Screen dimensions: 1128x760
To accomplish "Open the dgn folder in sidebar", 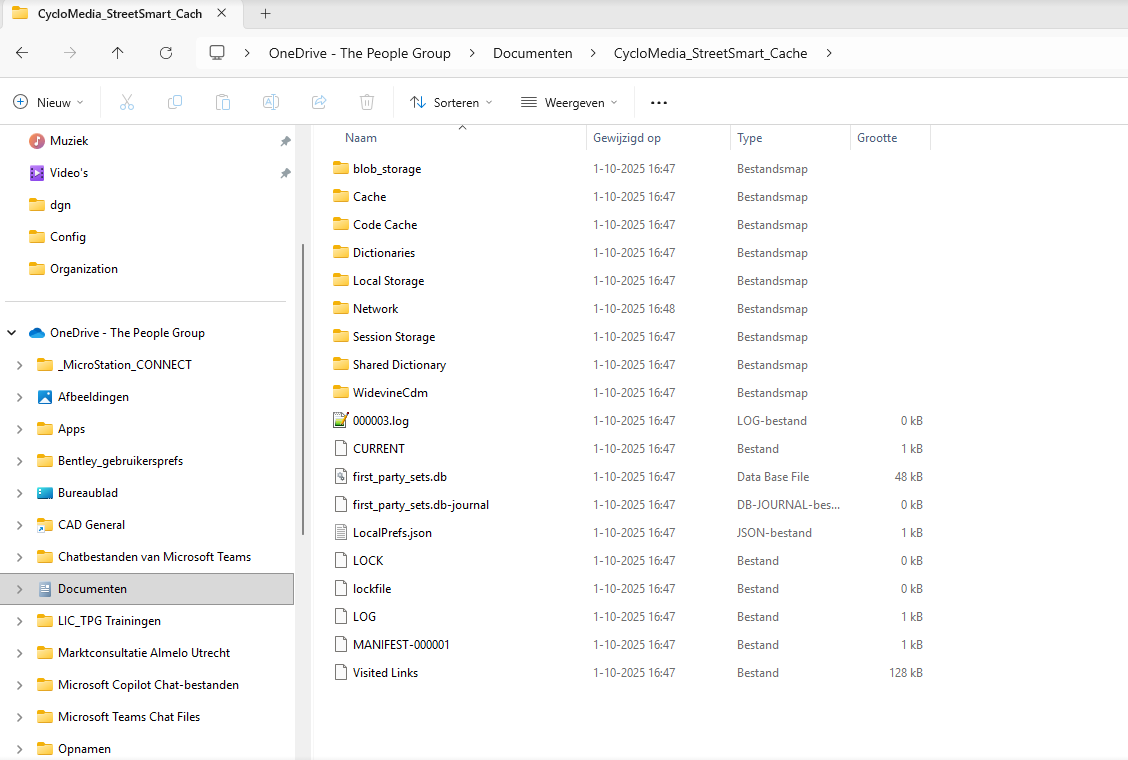I will [60, 205].
